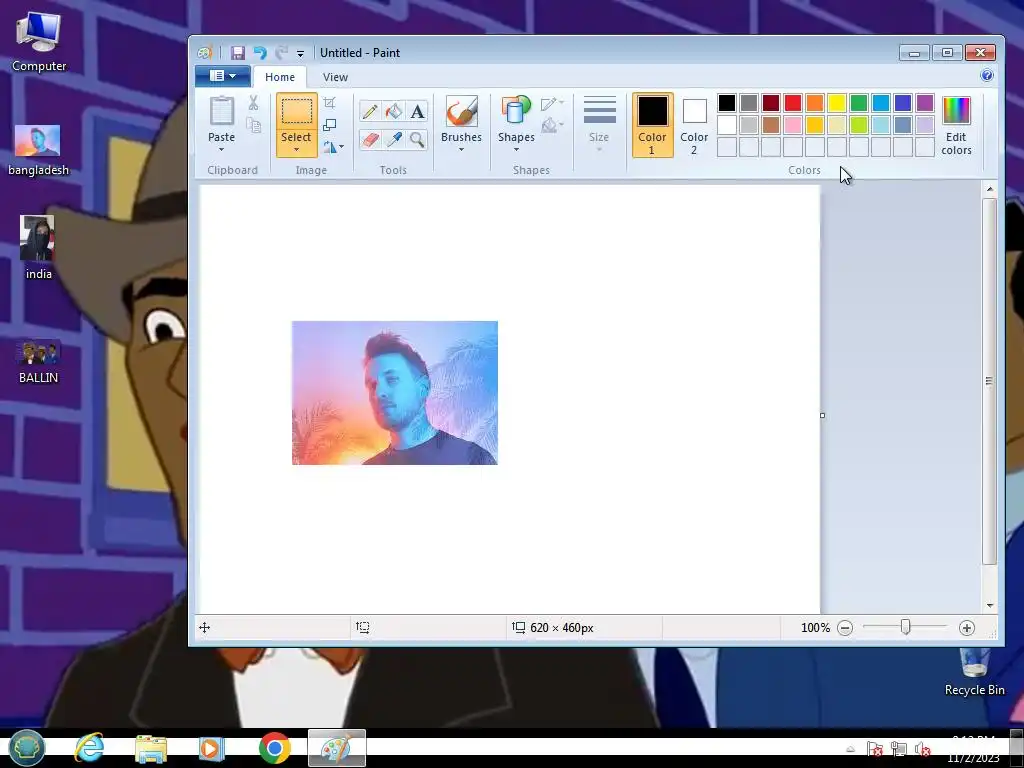Screen dimensions: 1024x768
Task: Select the Text tool
Action: point(417,111)
